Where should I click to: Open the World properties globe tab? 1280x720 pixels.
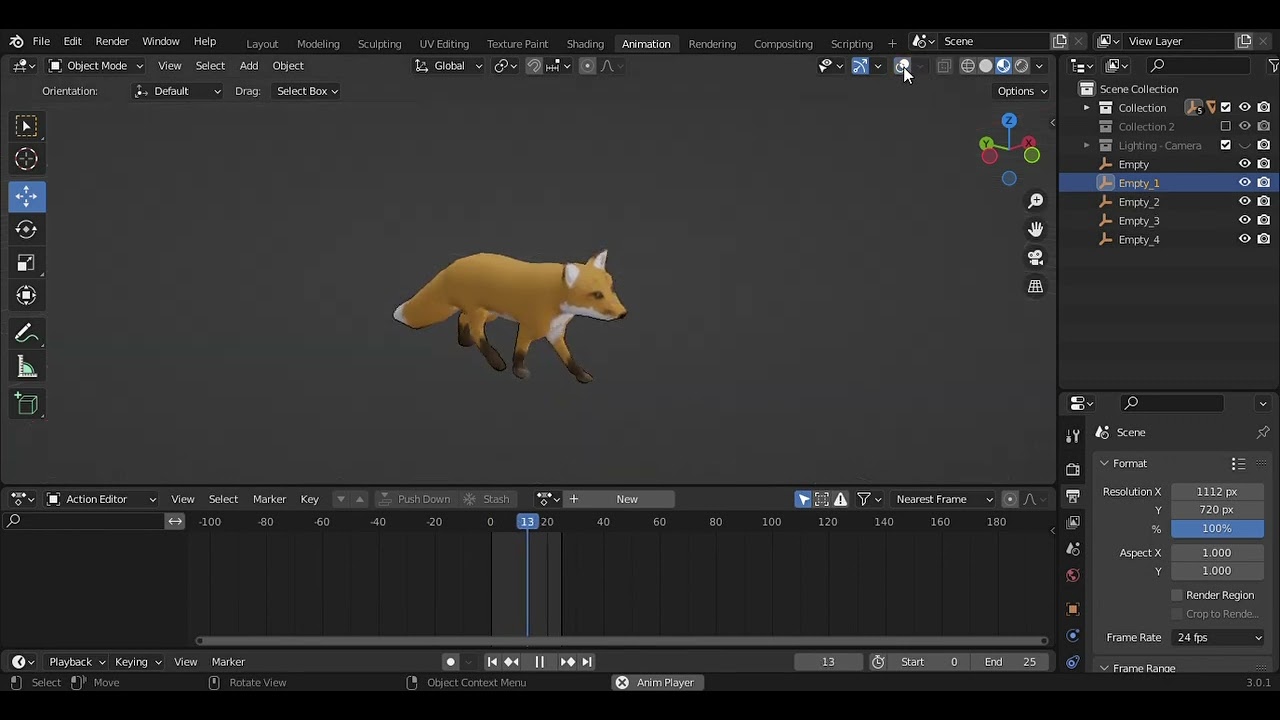pyautogui.click(x=1073, y=575)
